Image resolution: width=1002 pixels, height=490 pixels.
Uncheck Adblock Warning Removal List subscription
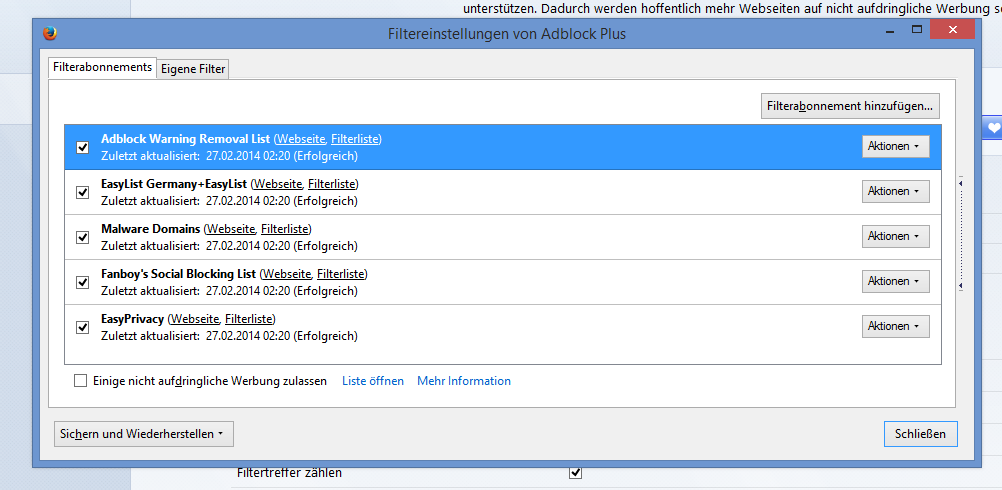tap(82, 148)
